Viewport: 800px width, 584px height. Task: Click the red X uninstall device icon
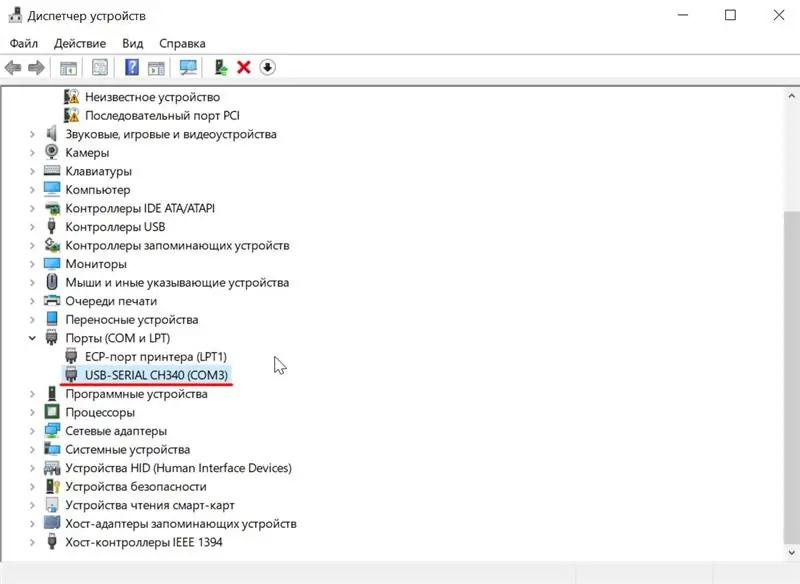244,67
